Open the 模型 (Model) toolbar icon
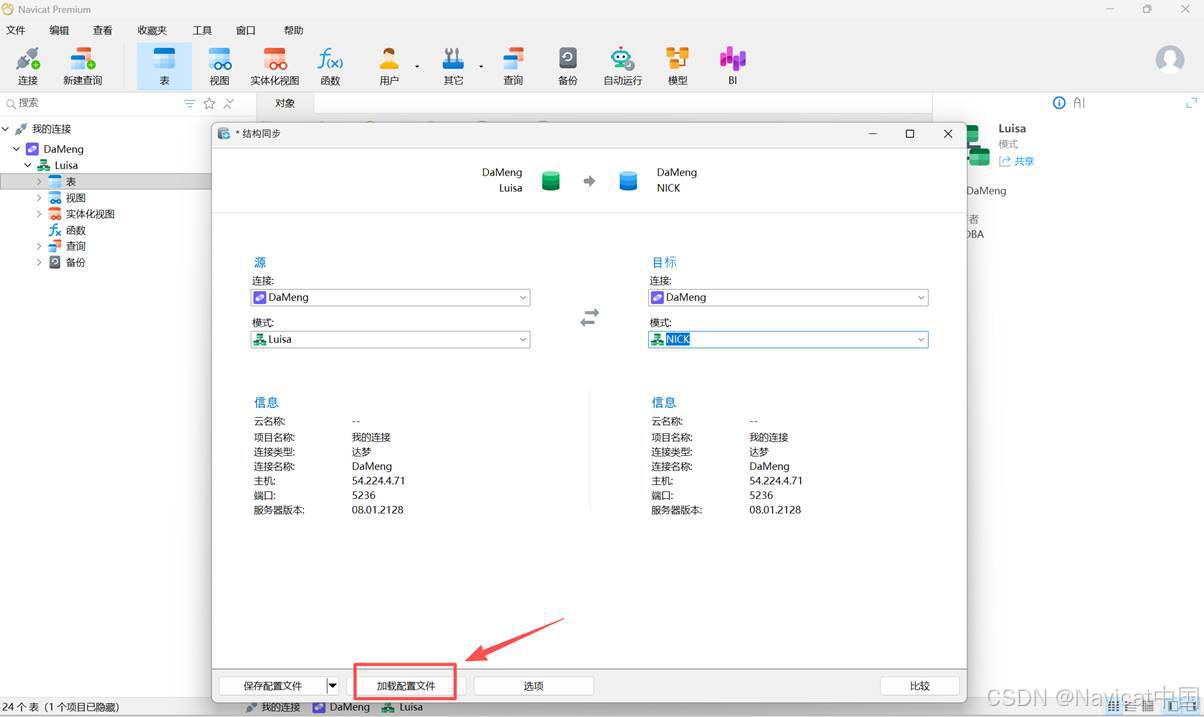1204x717 pixels. (x=677, y=66)
